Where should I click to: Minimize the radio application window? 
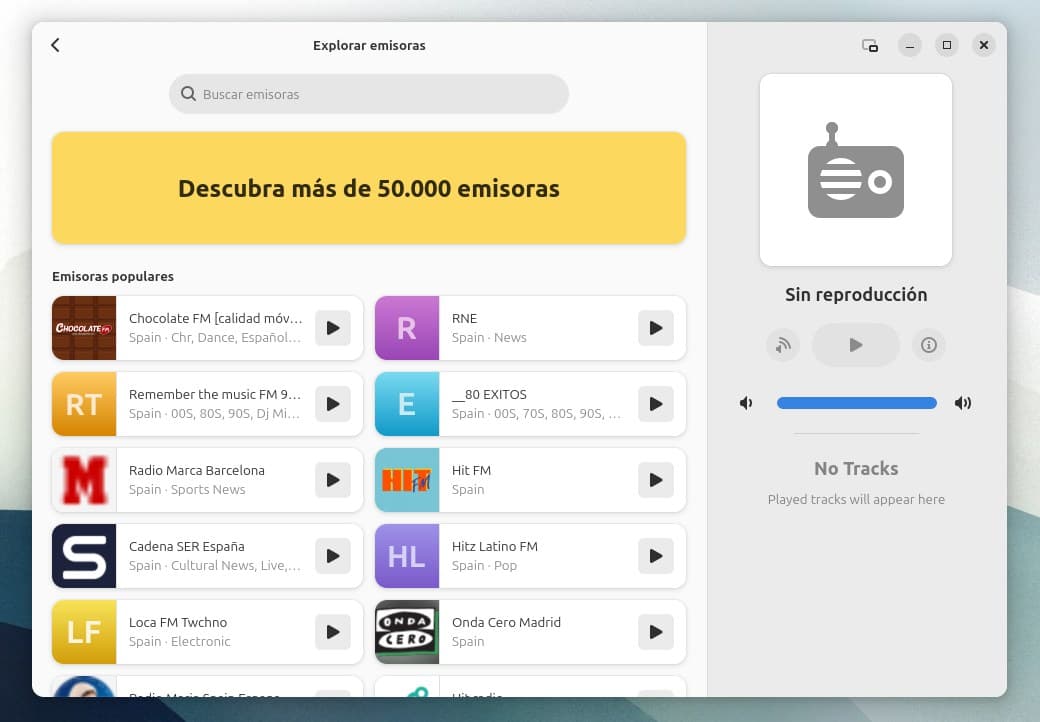point(910,45)
